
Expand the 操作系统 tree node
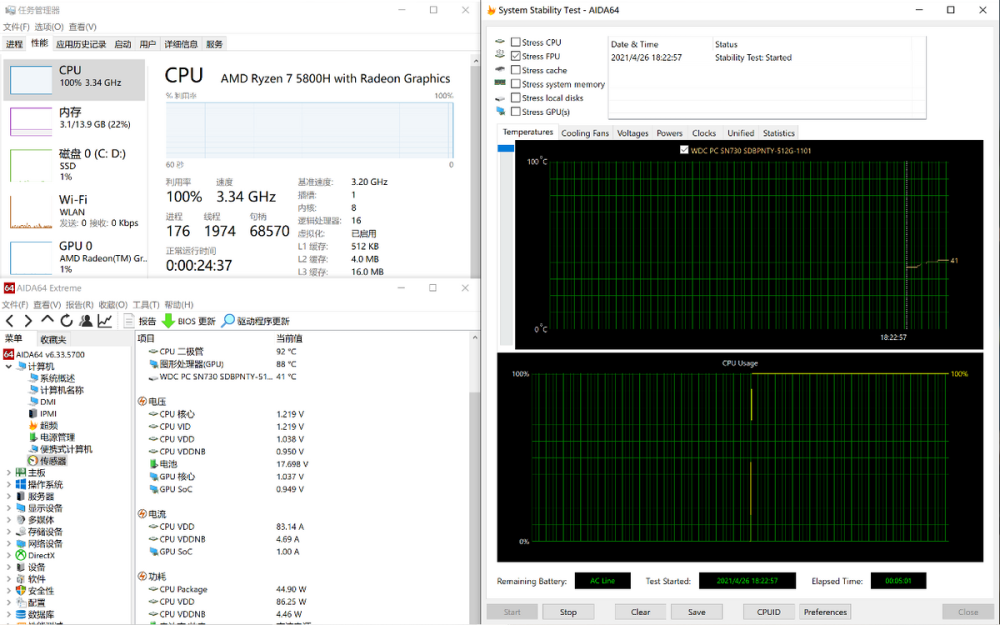pyautogui.click(x=8, y=485)
